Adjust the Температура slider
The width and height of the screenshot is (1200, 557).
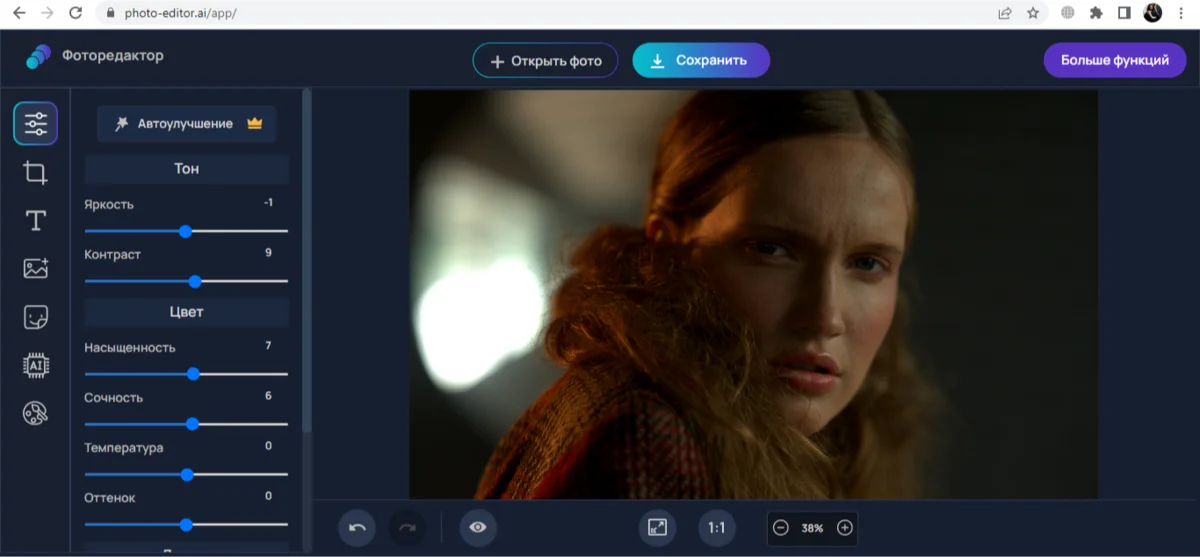coord(186,474)
